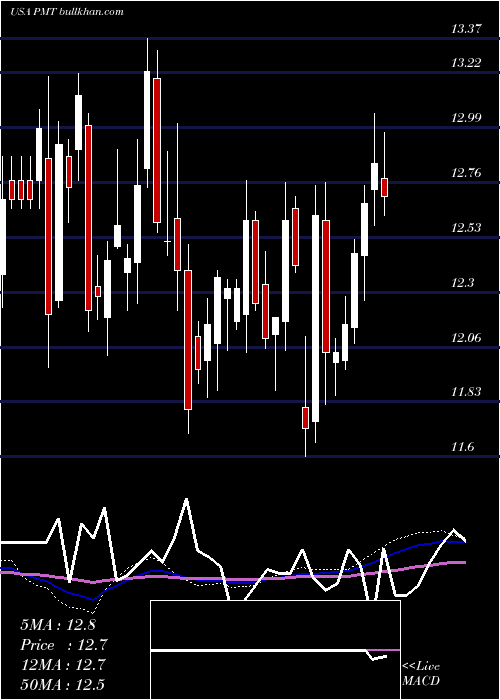This screenshot has width=500, height=700.
Task: Click the 12.53 price axis label
Action: pos(466,228)
